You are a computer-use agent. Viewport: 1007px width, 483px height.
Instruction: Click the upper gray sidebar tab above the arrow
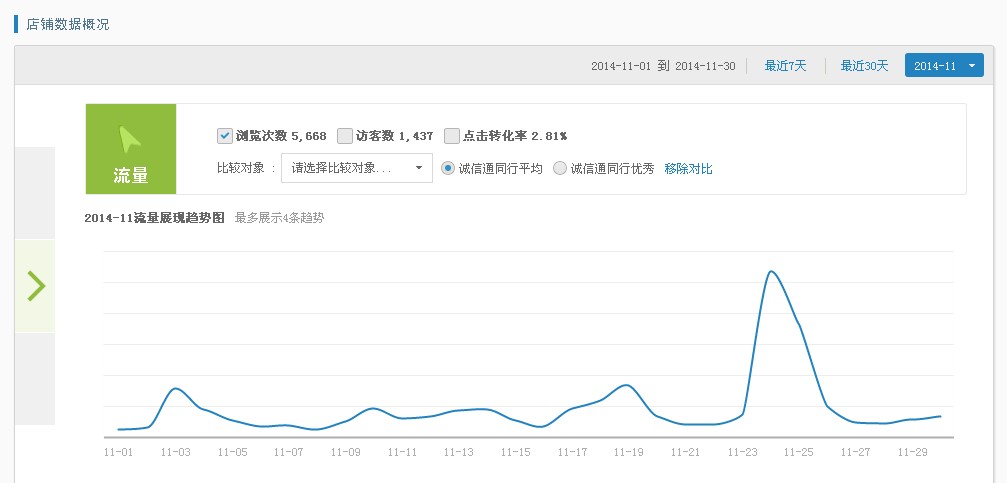tap(35, 193)
